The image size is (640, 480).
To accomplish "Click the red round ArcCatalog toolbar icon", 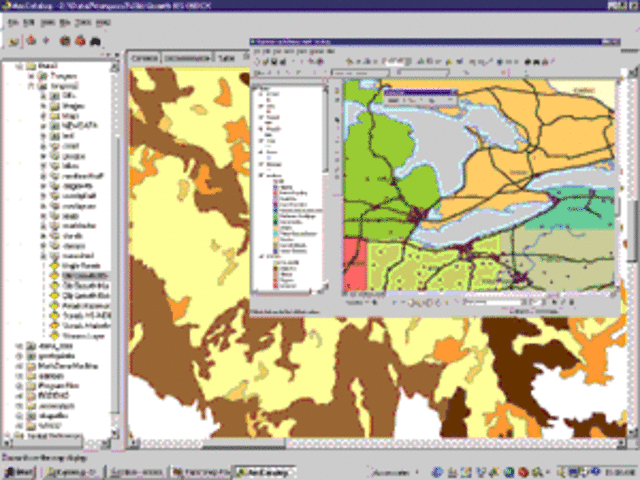I will 80,41.
